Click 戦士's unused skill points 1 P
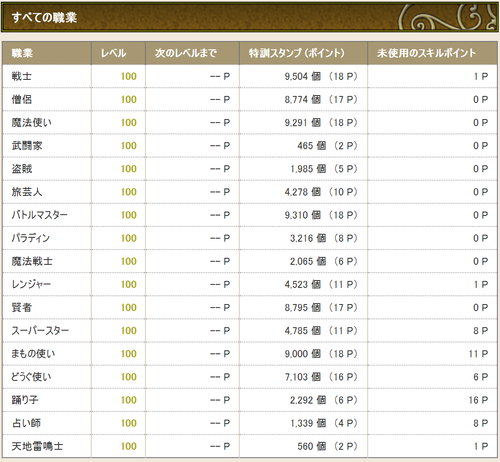This screenshot has height=462, width=500. [x=481, y=76]
